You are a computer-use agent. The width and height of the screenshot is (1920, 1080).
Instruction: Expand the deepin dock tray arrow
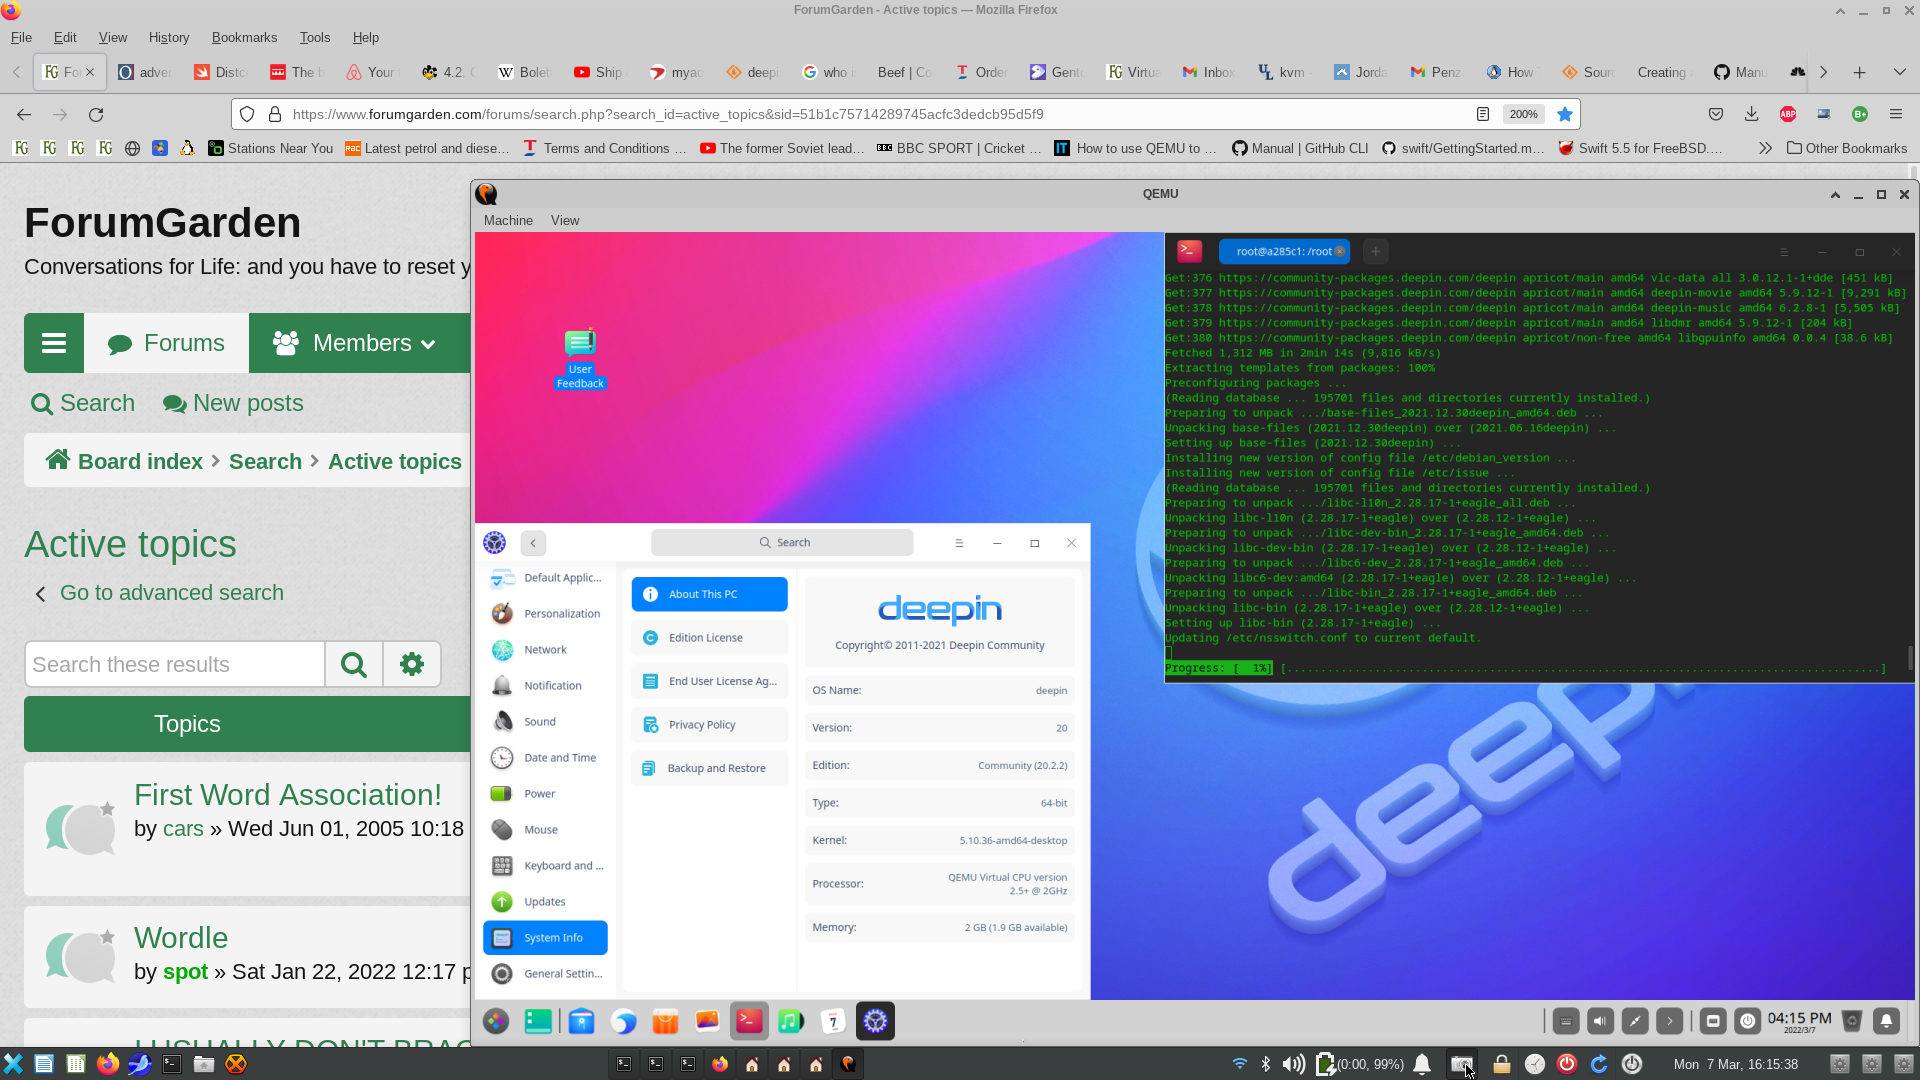coord(1669,1021)
